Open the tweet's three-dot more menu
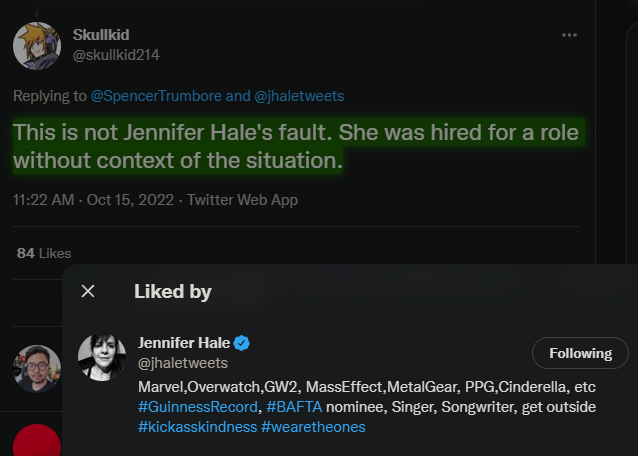Screen dimensions: 638x456 [569, 35]
